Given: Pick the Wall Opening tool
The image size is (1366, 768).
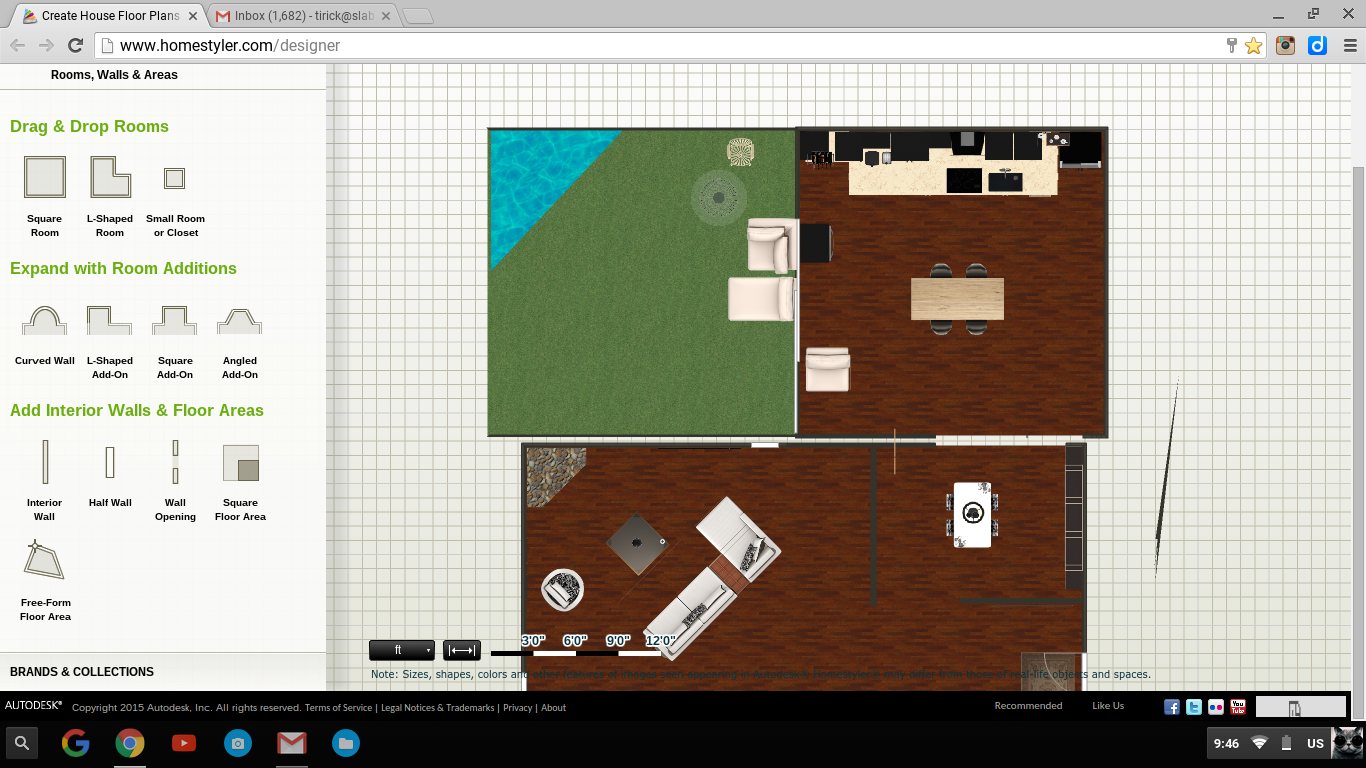Looking at the screenshot, I should [175, 462].
